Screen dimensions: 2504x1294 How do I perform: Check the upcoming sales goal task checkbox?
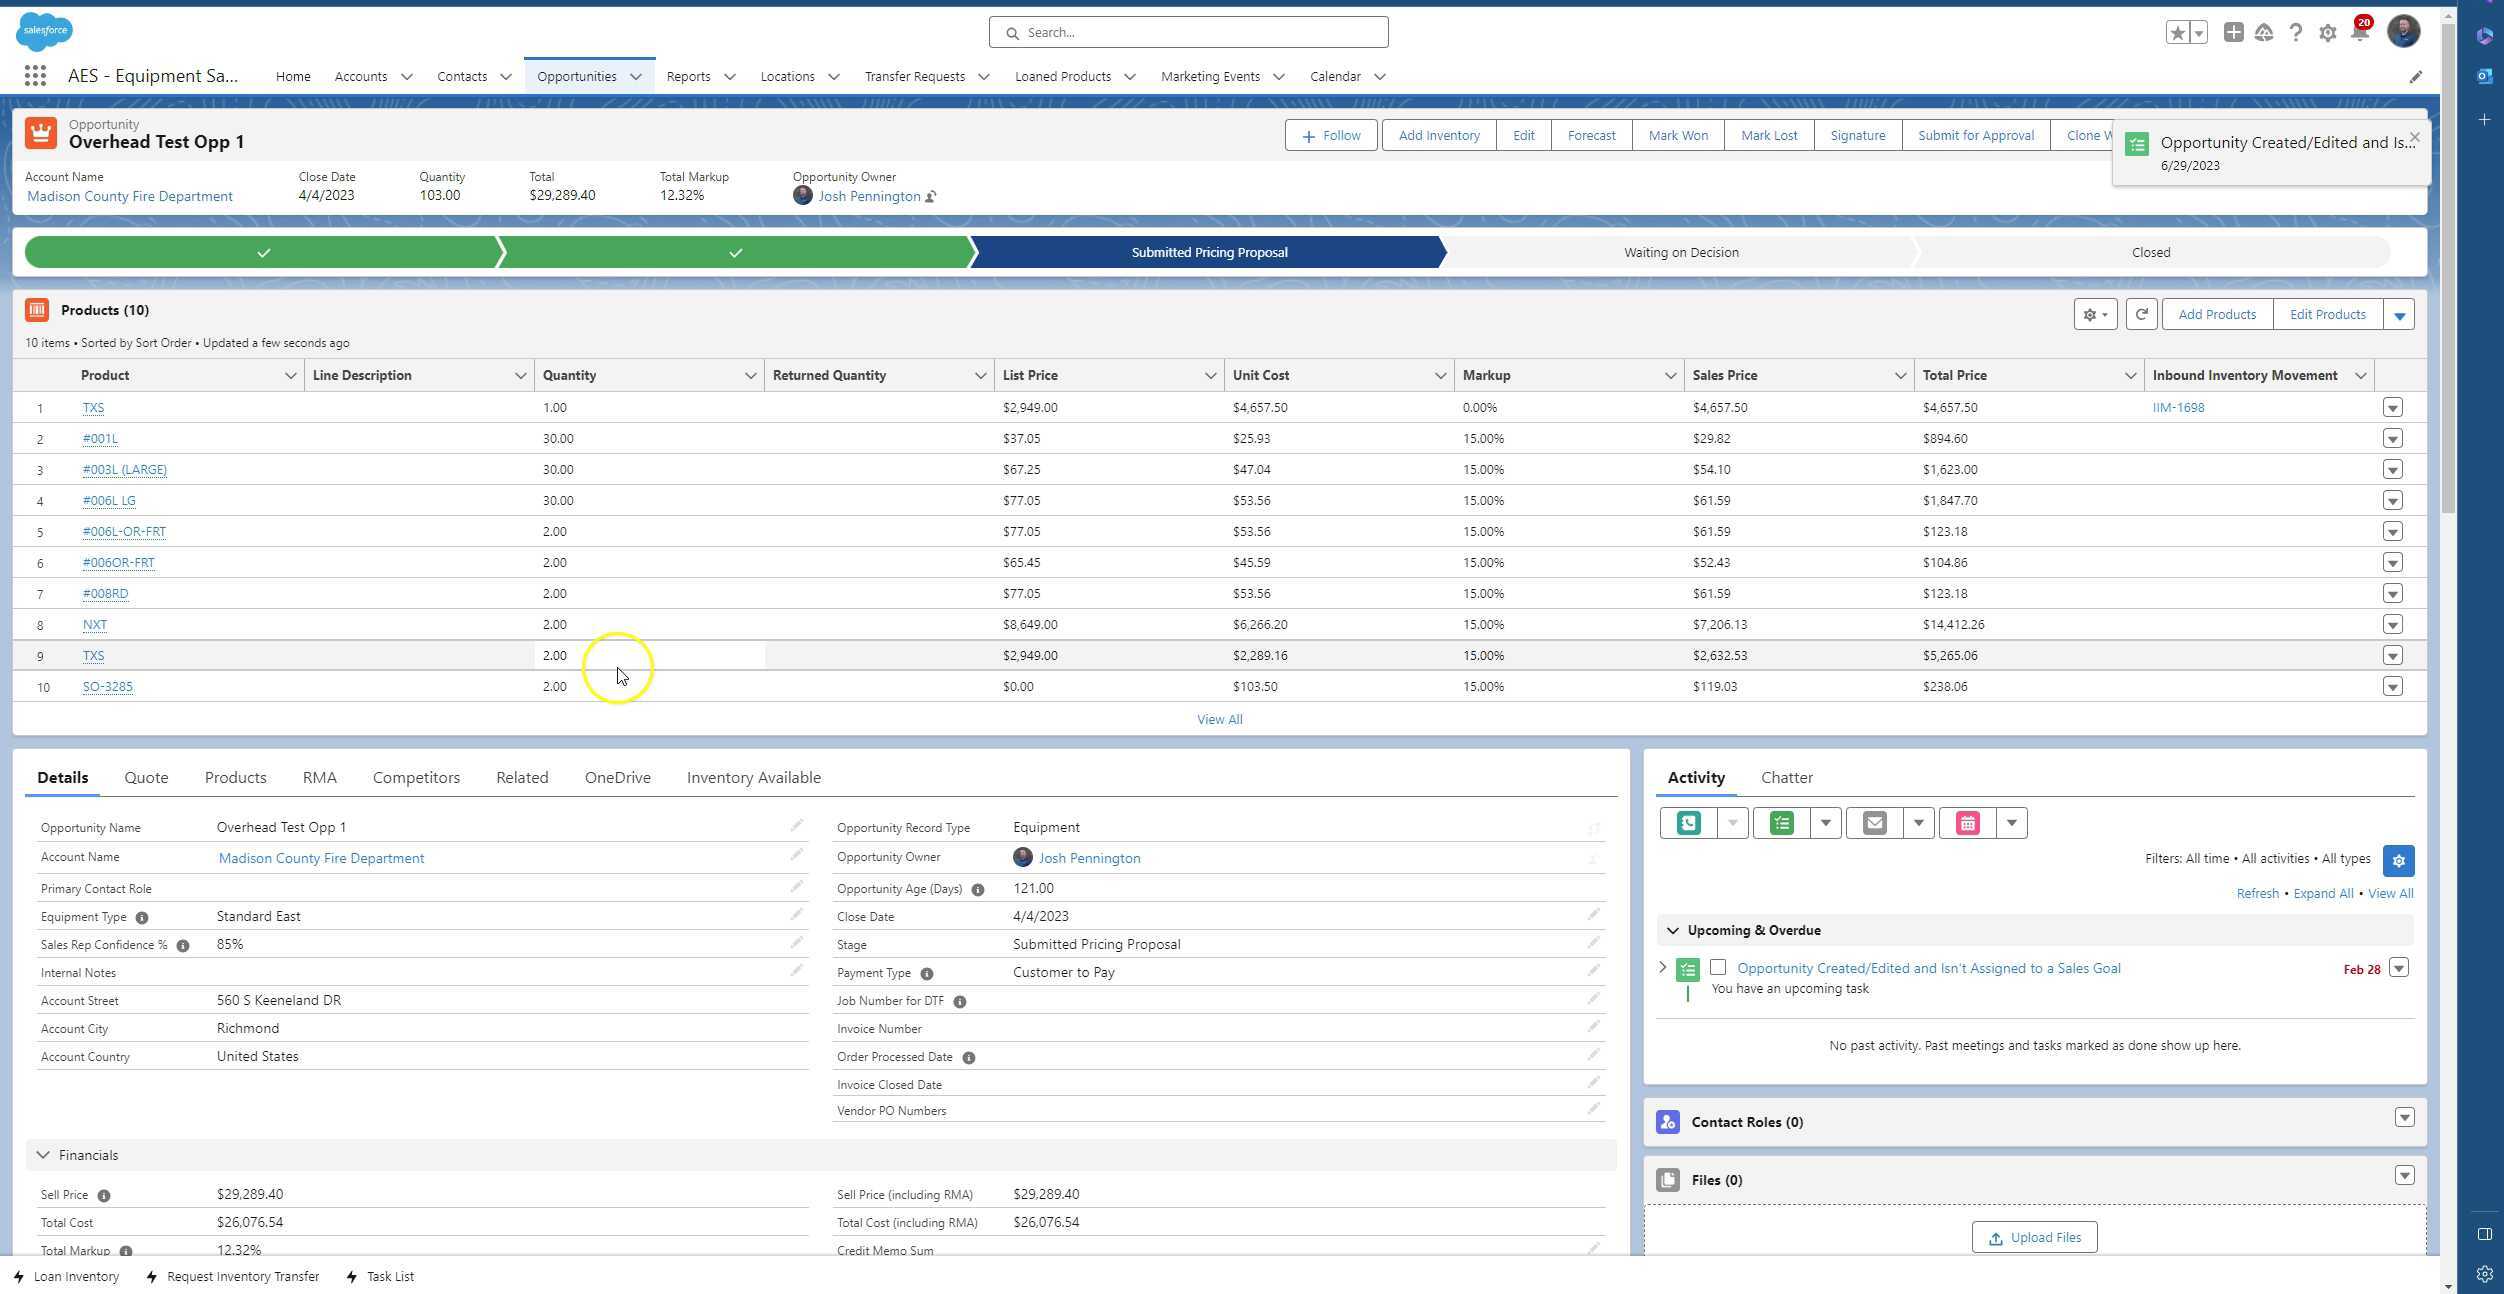point(1718,967)
